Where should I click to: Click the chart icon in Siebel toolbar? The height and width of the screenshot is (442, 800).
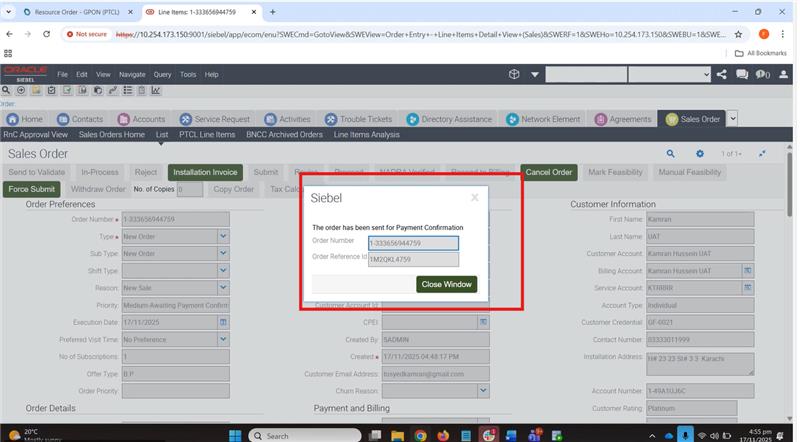point(157,90)
